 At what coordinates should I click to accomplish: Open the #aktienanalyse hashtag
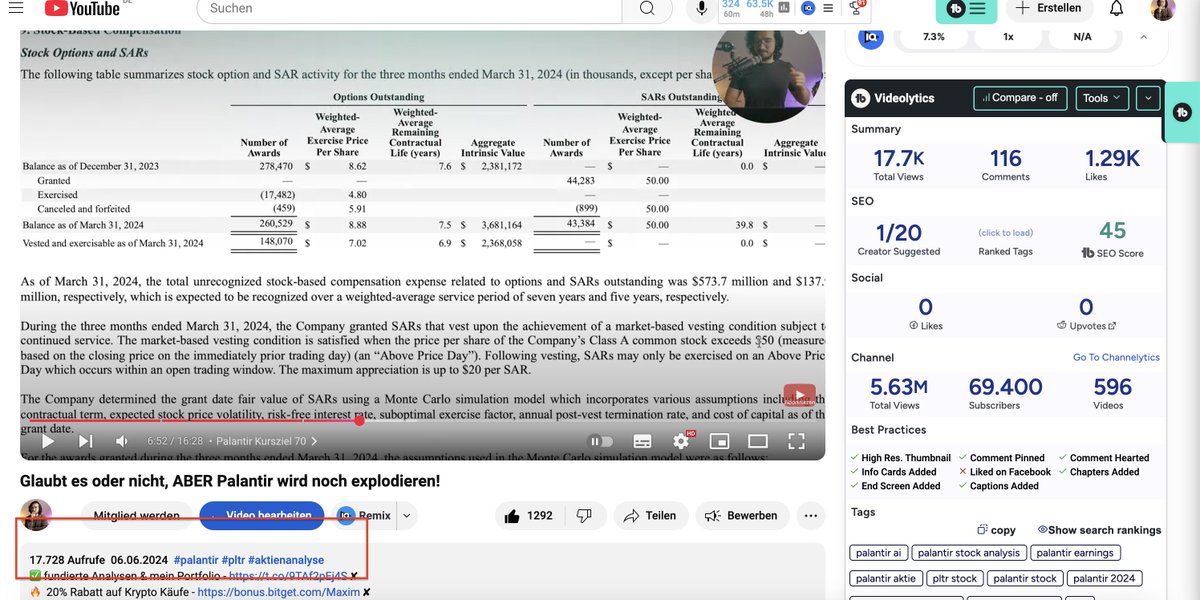point(286,560)
